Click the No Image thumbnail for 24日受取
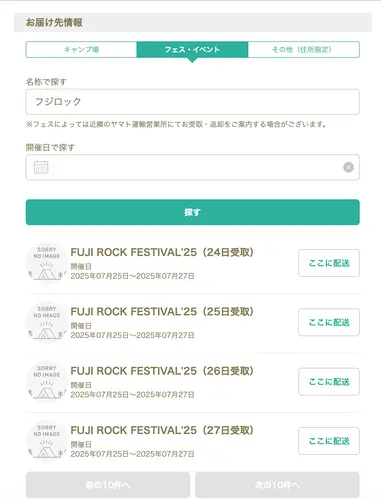The width and height of the screenshot is (381, 500). click(x=47, y=263)
